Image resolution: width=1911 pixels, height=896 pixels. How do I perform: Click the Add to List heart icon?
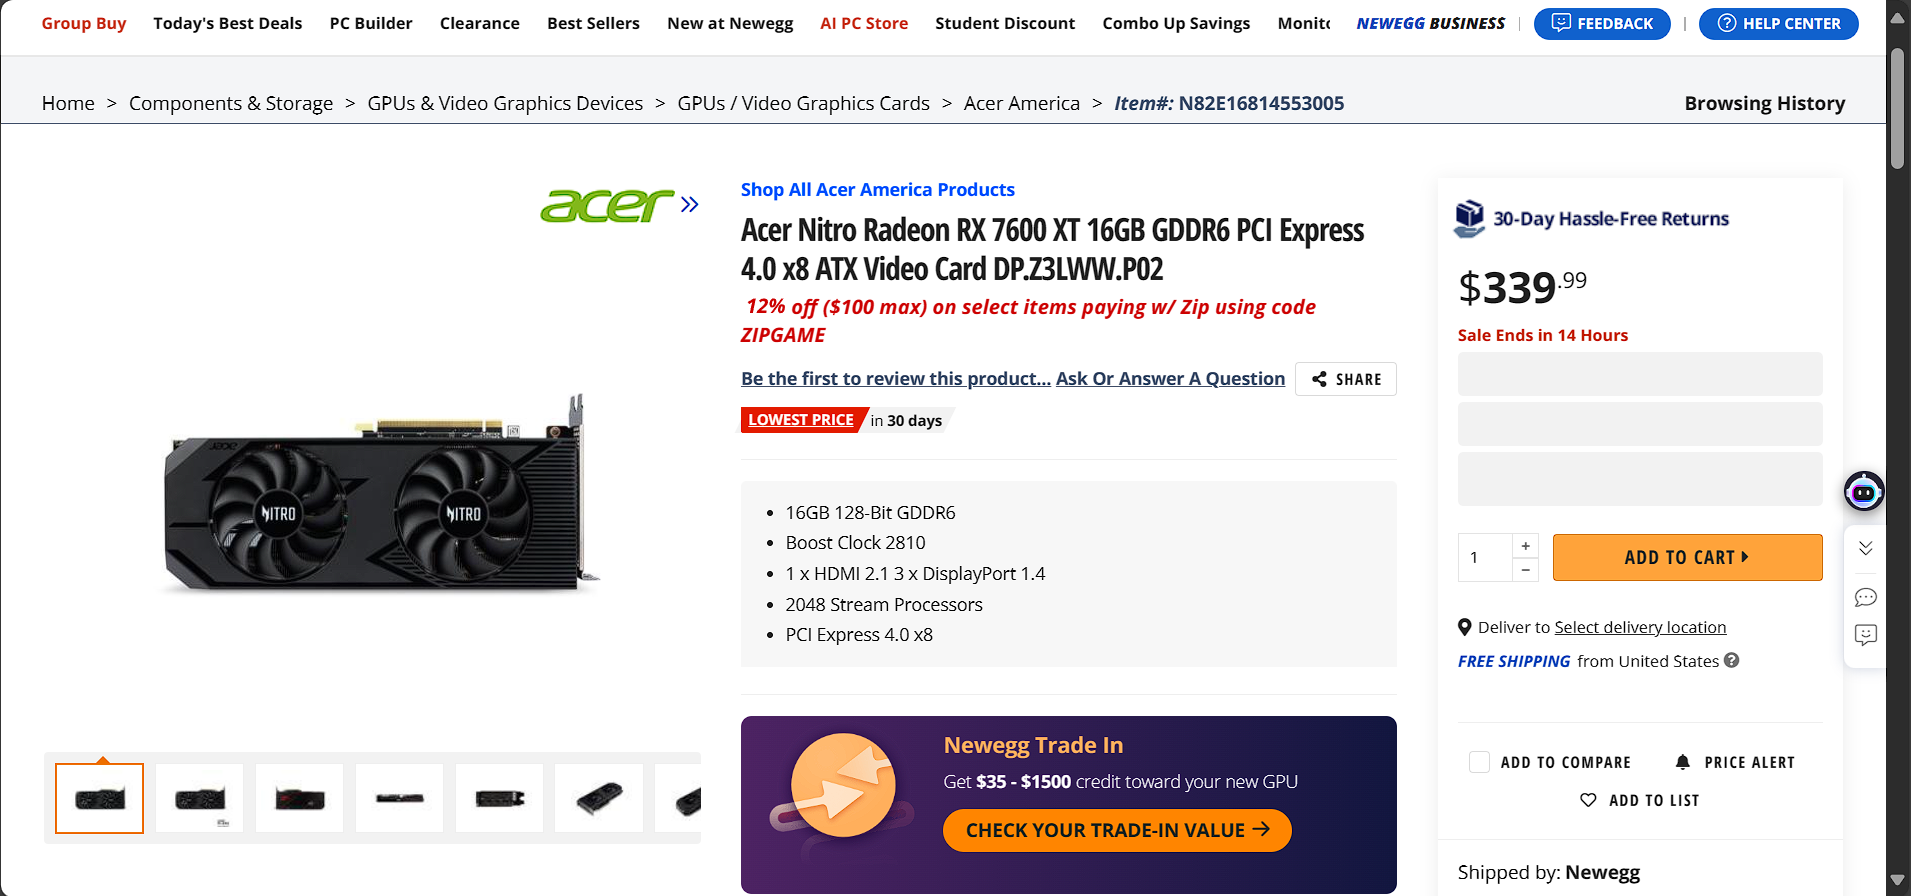point(1588,800)
